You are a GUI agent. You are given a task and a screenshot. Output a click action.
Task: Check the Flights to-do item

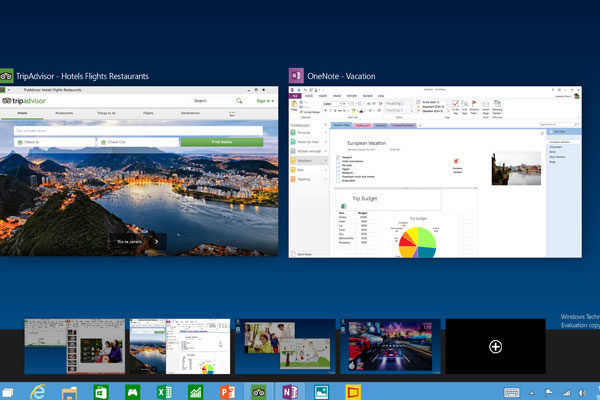(x=338, y=169)
